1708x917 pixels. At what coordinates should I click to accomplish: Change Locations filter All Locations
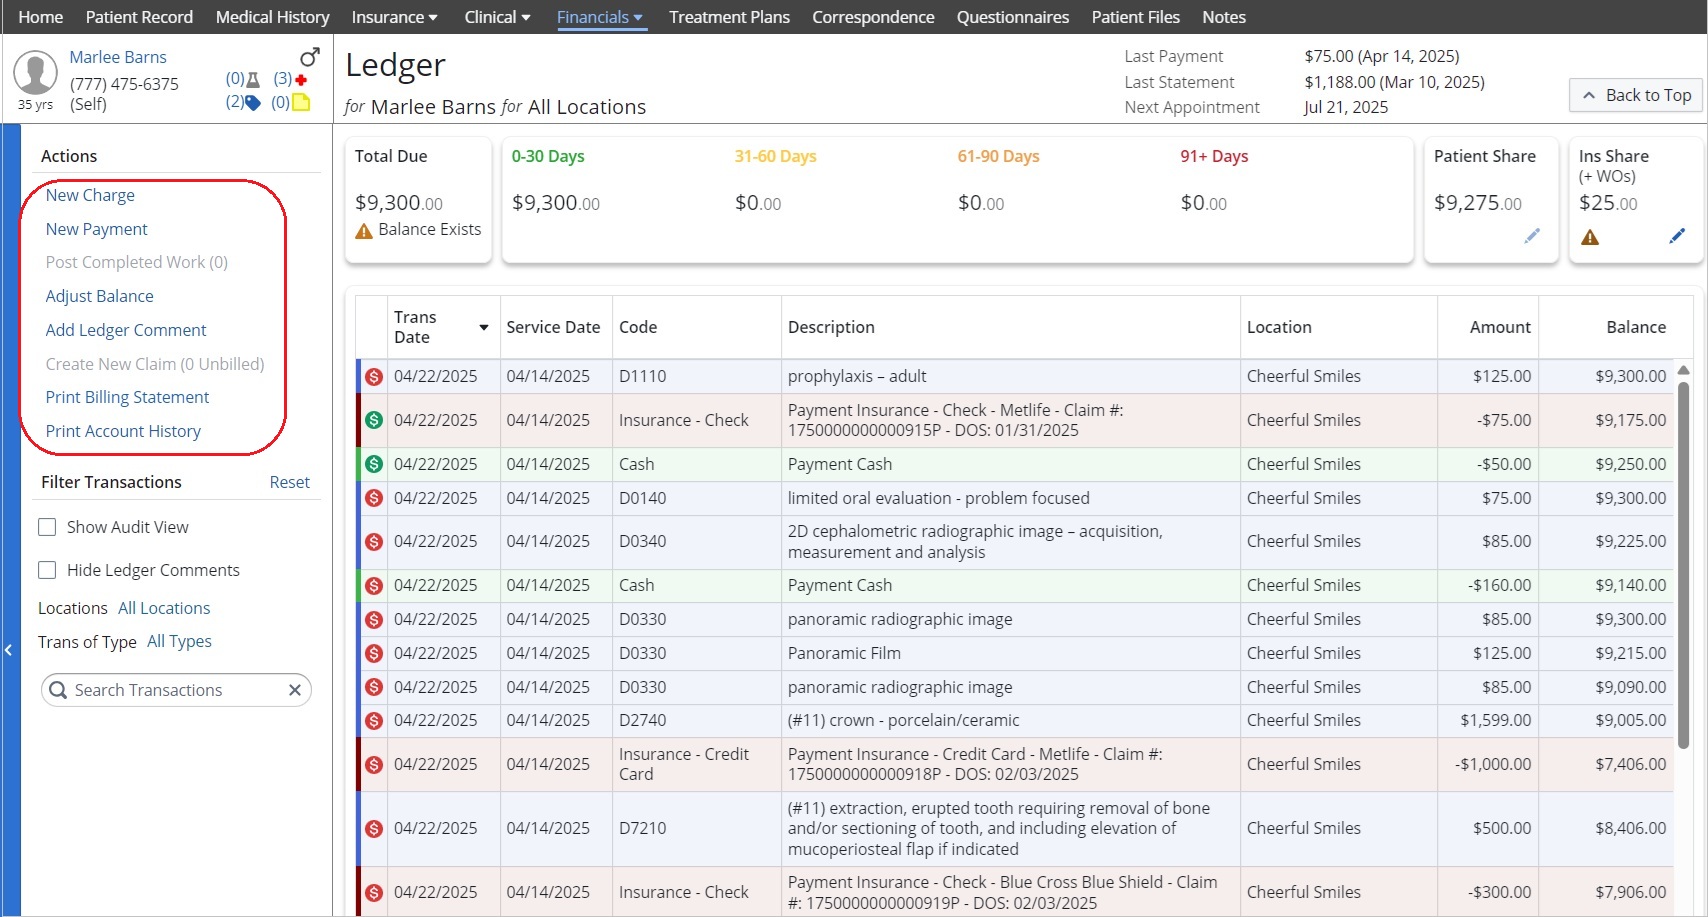(x=164, y=608)
